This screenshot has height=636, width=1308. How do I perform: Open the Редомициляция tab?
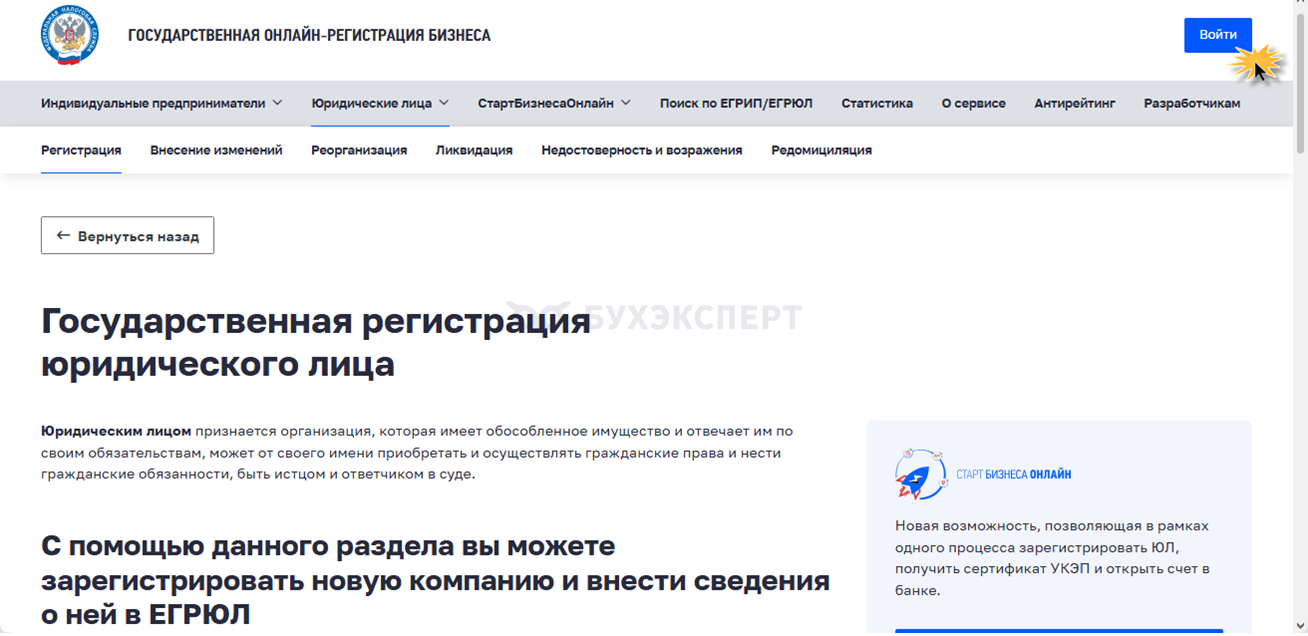(821, 150)
